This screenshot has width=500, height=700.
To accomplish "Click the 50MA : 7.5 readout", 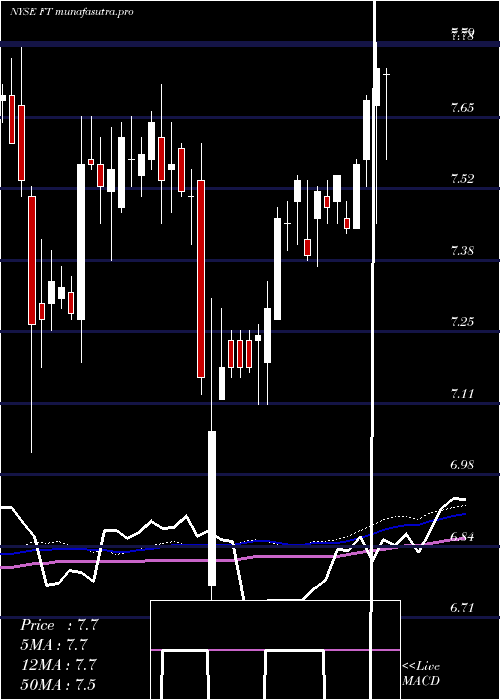I will tap(58, 684).
